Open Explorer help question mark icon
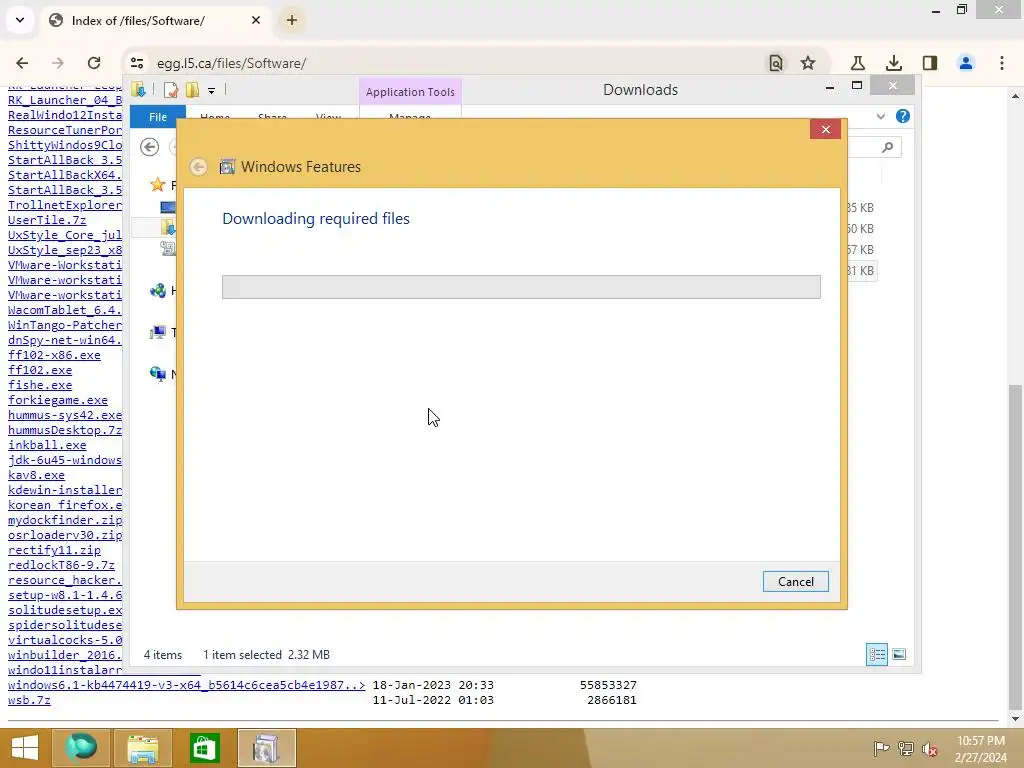 tap(903, 116)
